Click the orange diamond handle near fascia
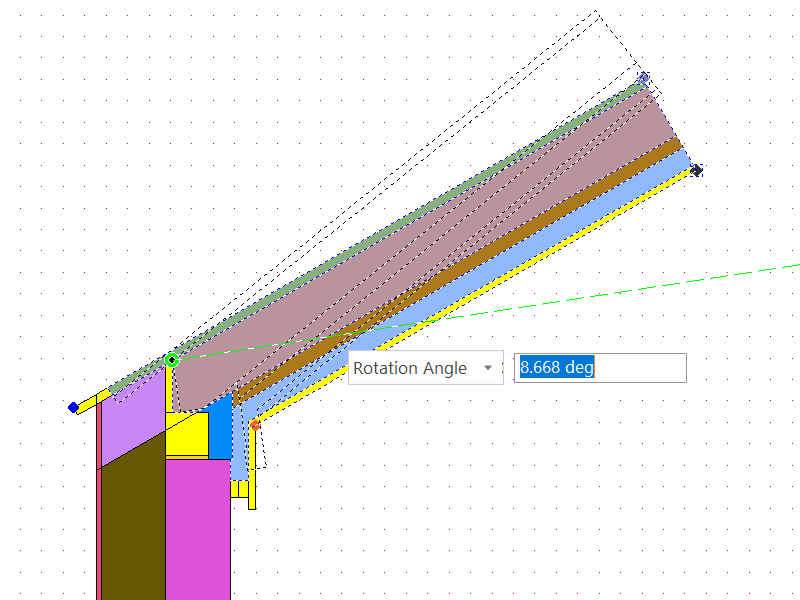 (255, 425)
